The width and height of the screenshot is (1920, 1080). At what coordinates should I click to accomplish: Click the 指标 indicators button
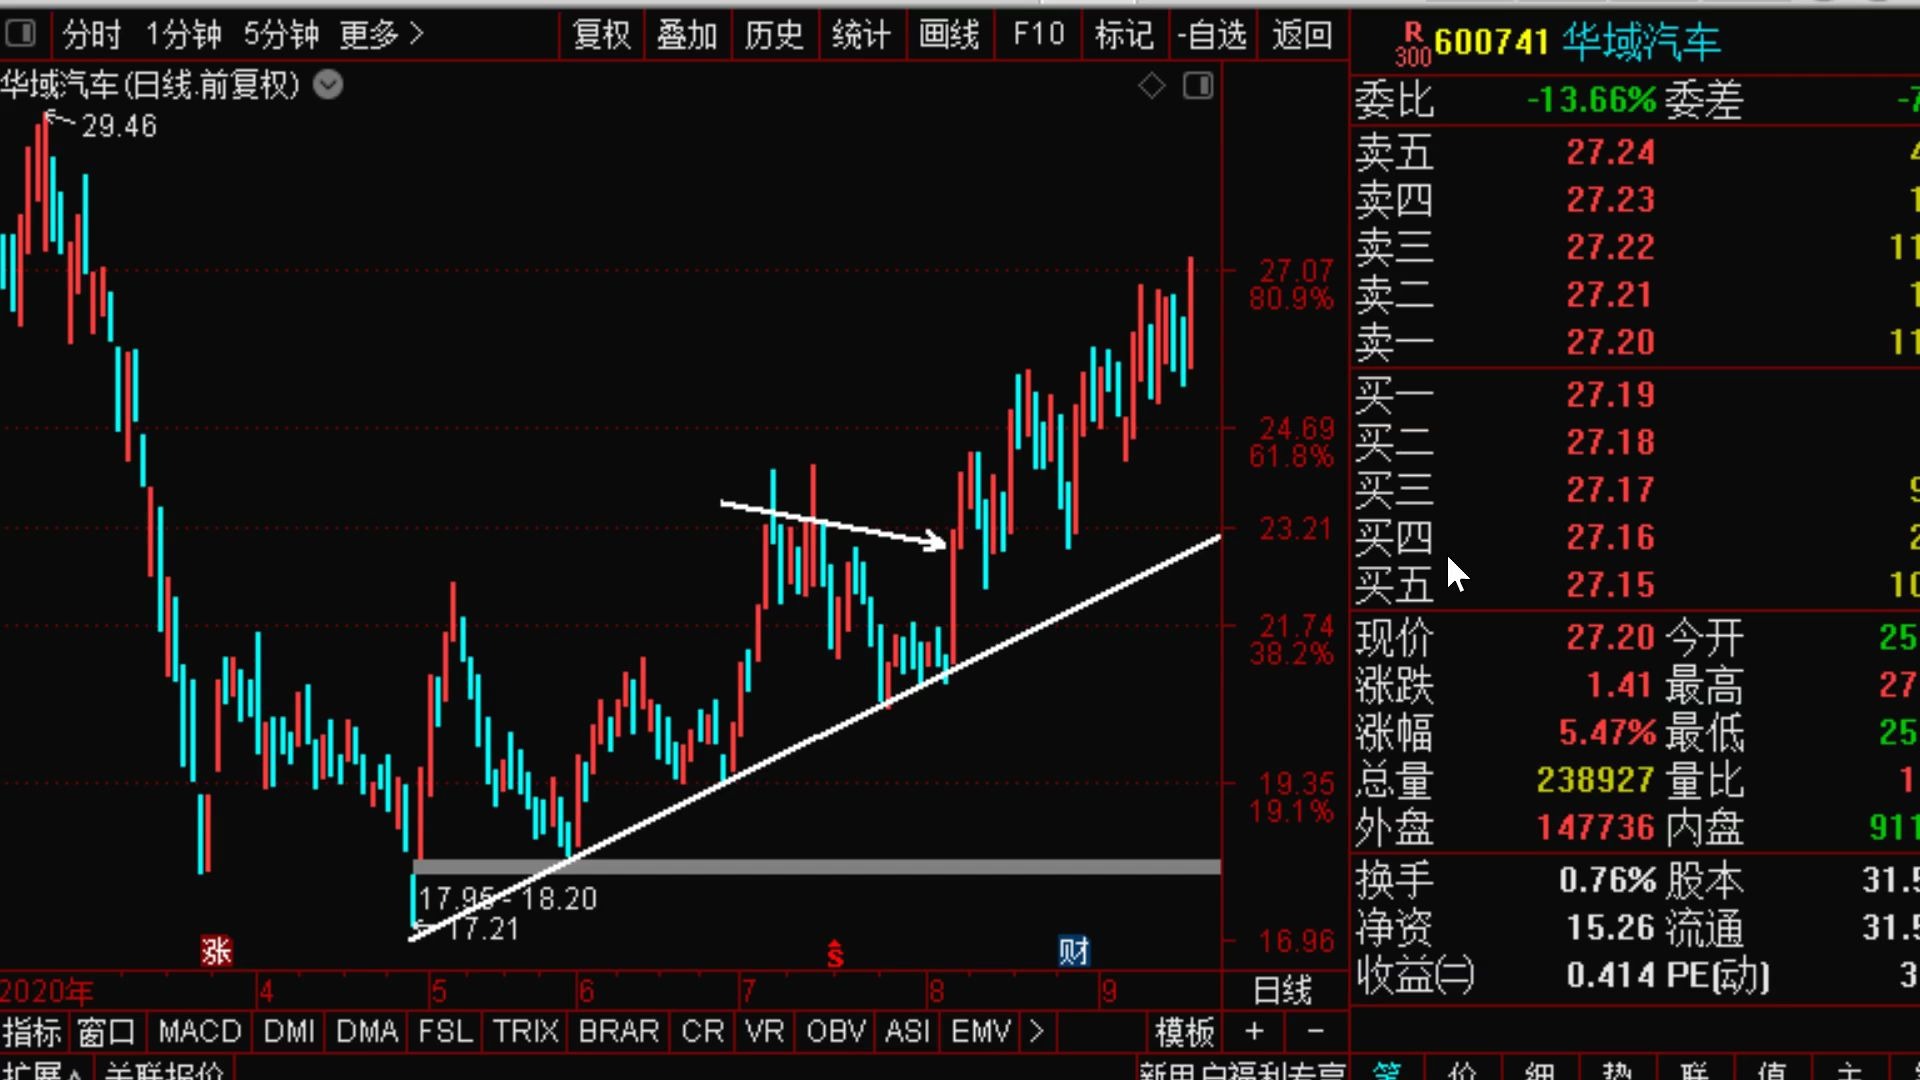pos(32,1032)
